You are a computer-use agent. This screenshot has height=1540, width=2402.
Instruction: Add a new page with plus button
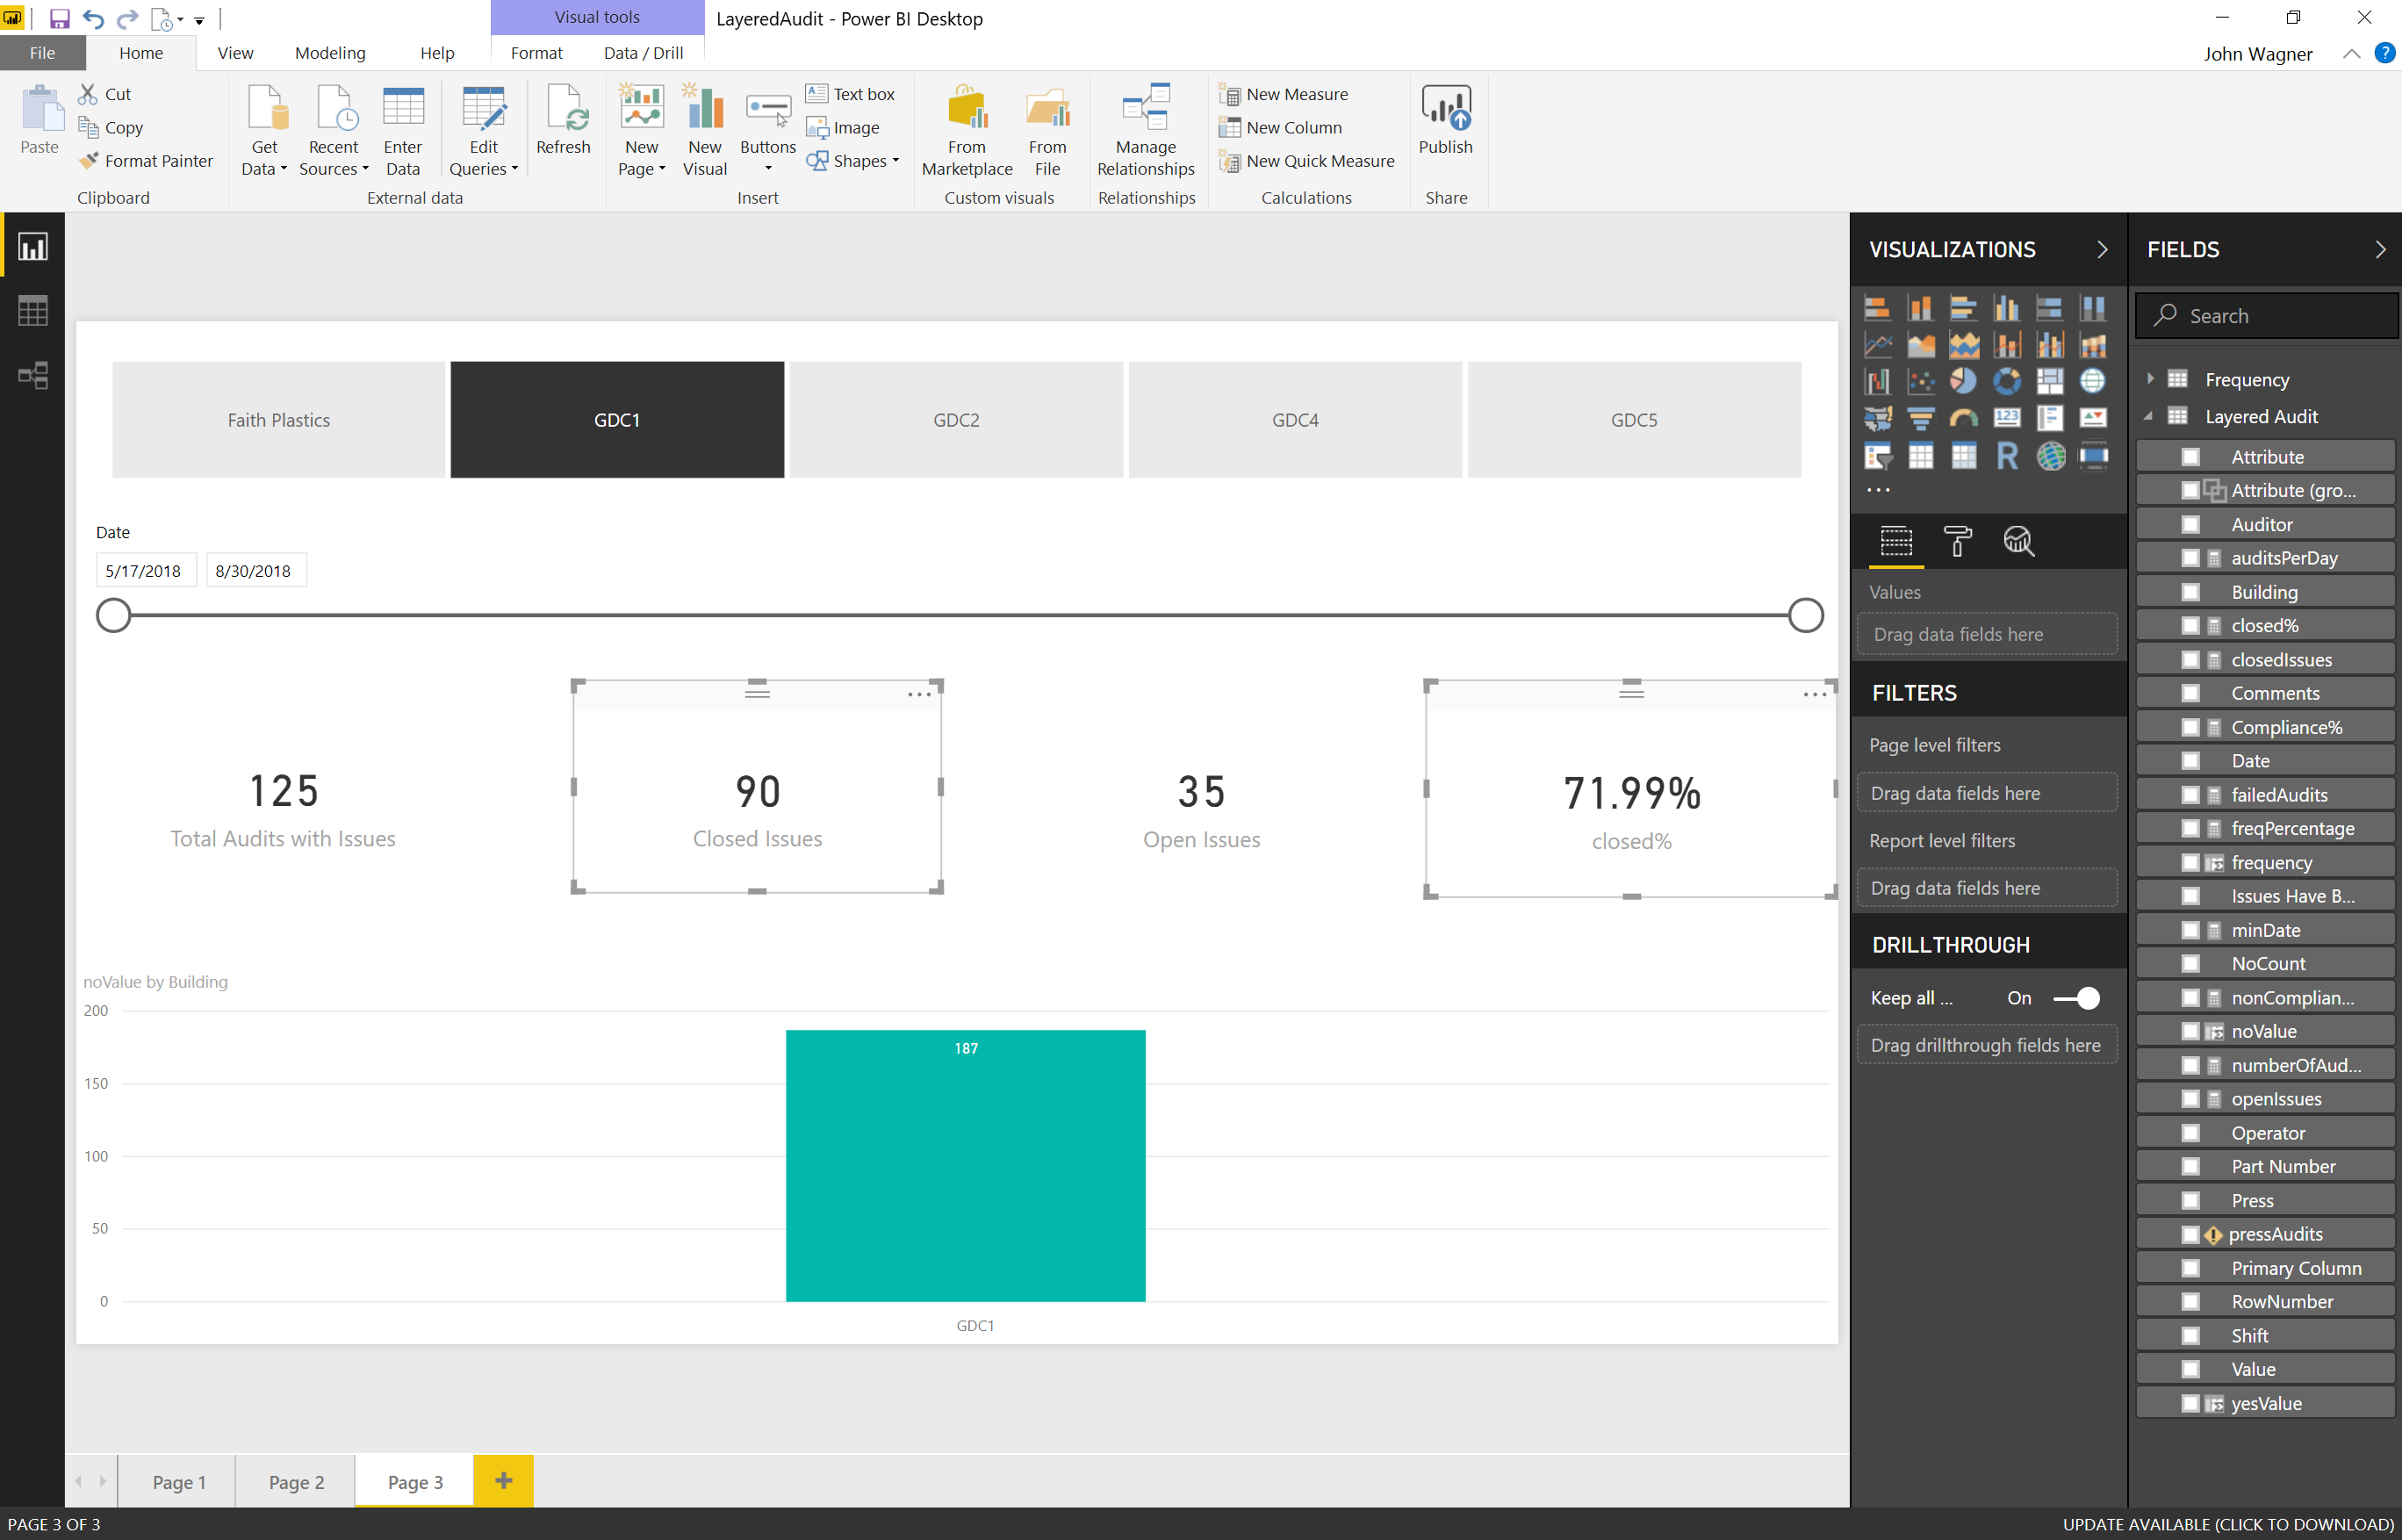click(x=504, y=1481)
